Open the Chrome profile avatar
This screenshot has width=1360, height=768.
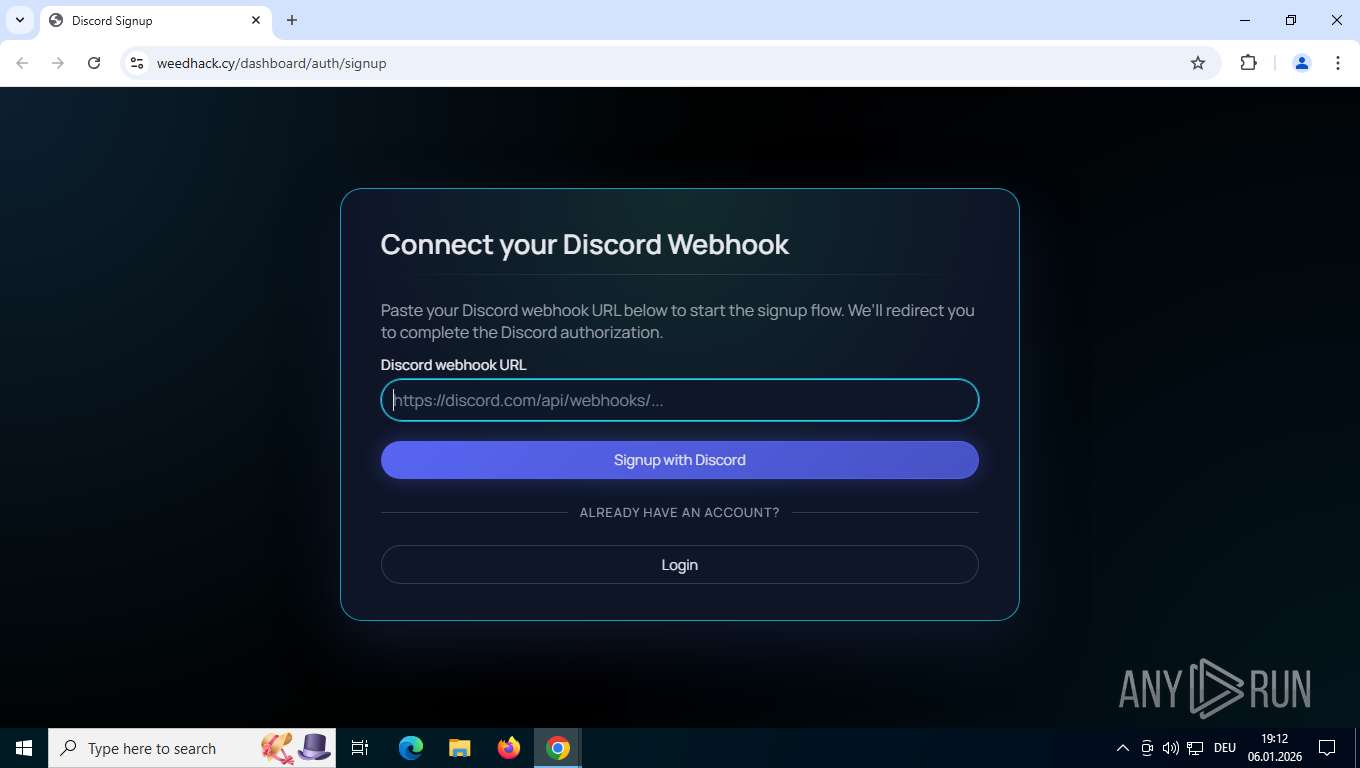coord(1302,63)
